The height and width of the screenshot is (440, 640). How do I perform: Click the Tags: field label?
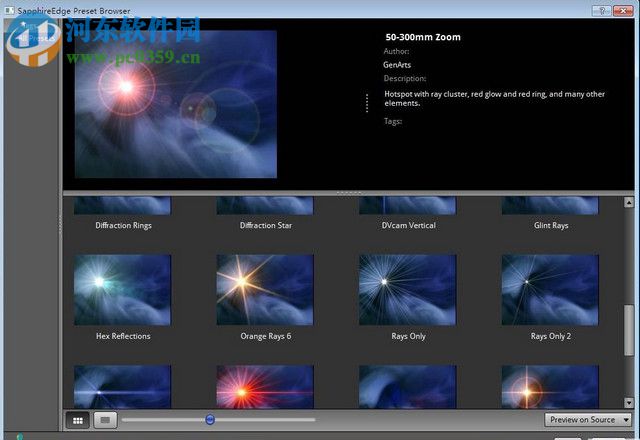pyautogui.click(x=393, y=121)
